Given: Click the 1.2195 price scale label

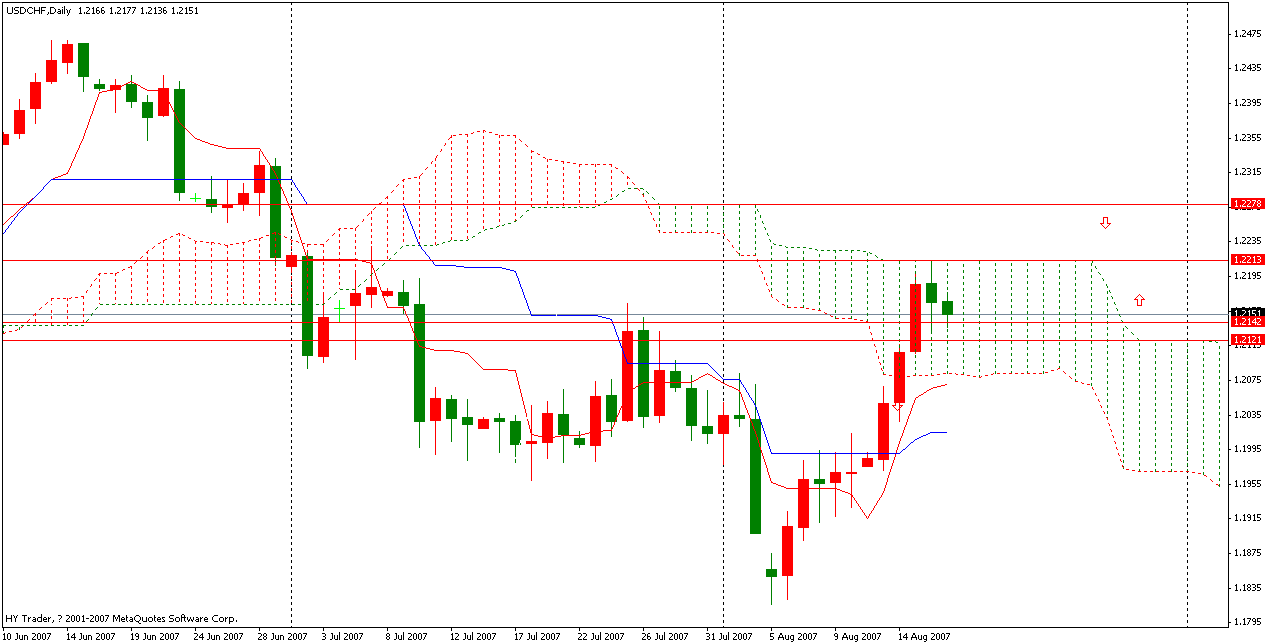Looking at the screenshot, I should (1248, 276).
